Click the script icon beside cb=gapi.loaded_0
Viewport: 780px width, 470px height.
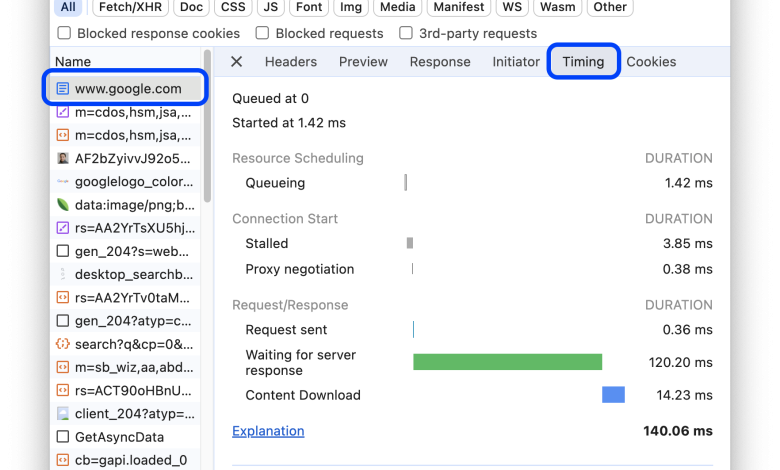point(63,460)
